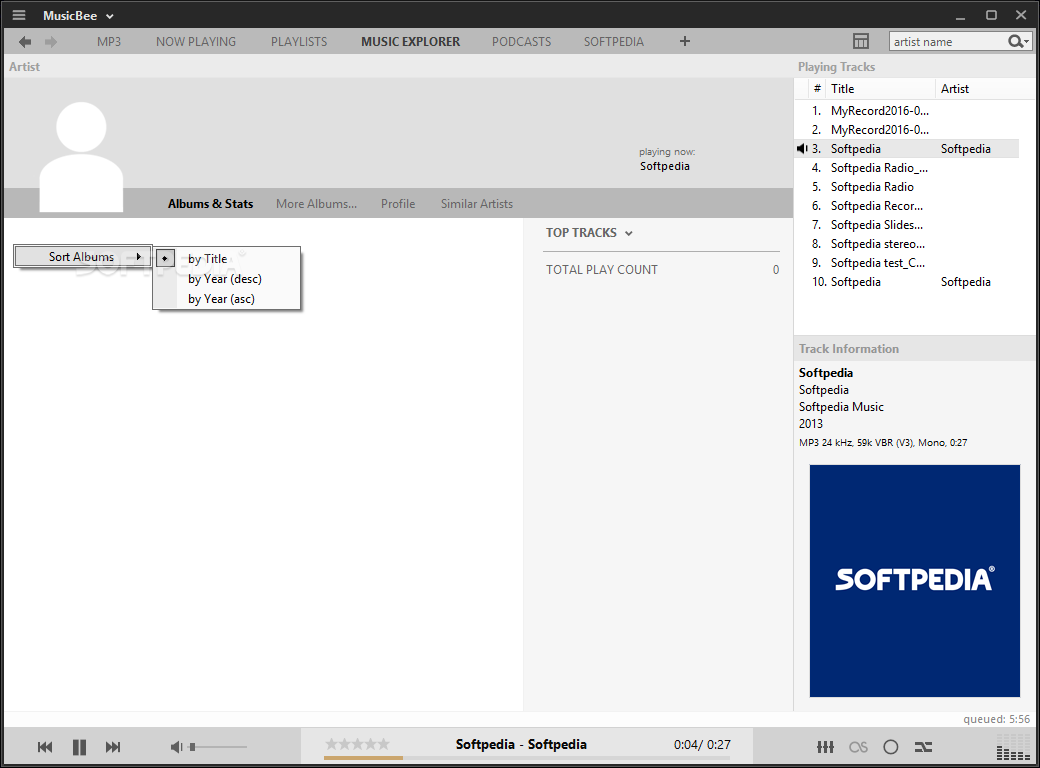Pause playback
The width and height of the screenshot is (1040, 768).
click(x=79, y=747)
